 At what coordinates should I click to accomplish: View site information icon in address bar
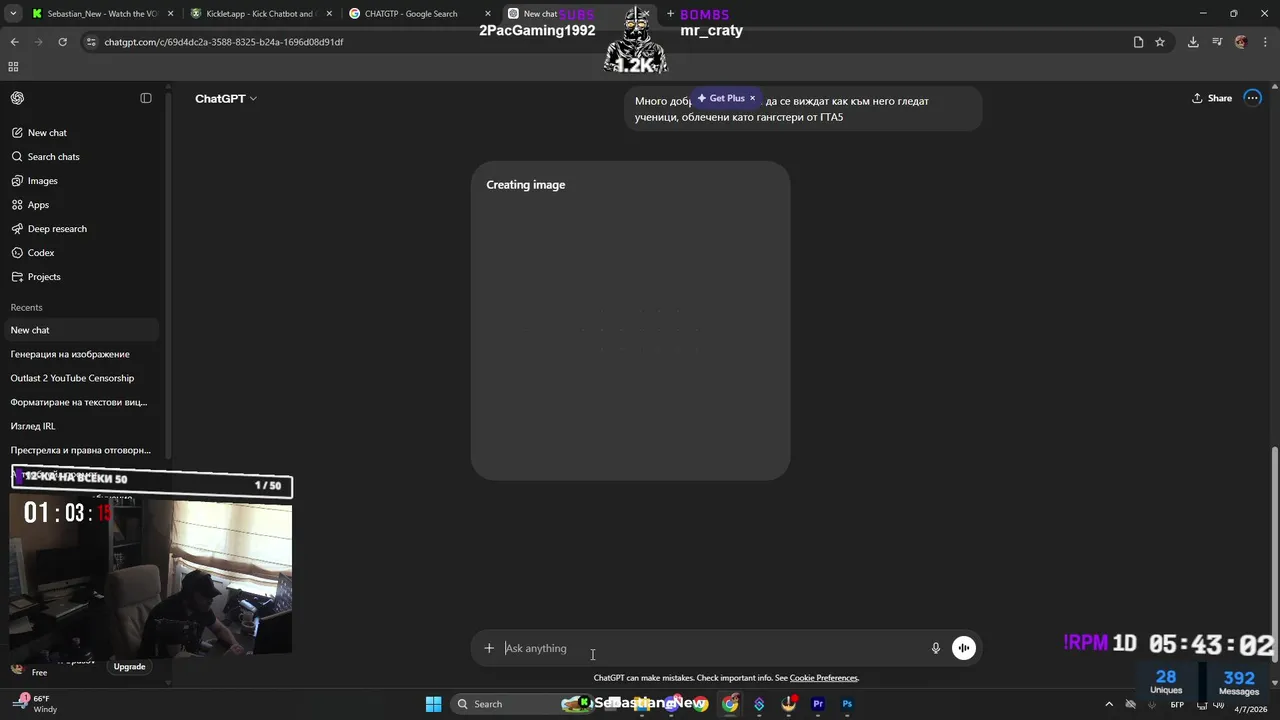[x=91, y=42]
